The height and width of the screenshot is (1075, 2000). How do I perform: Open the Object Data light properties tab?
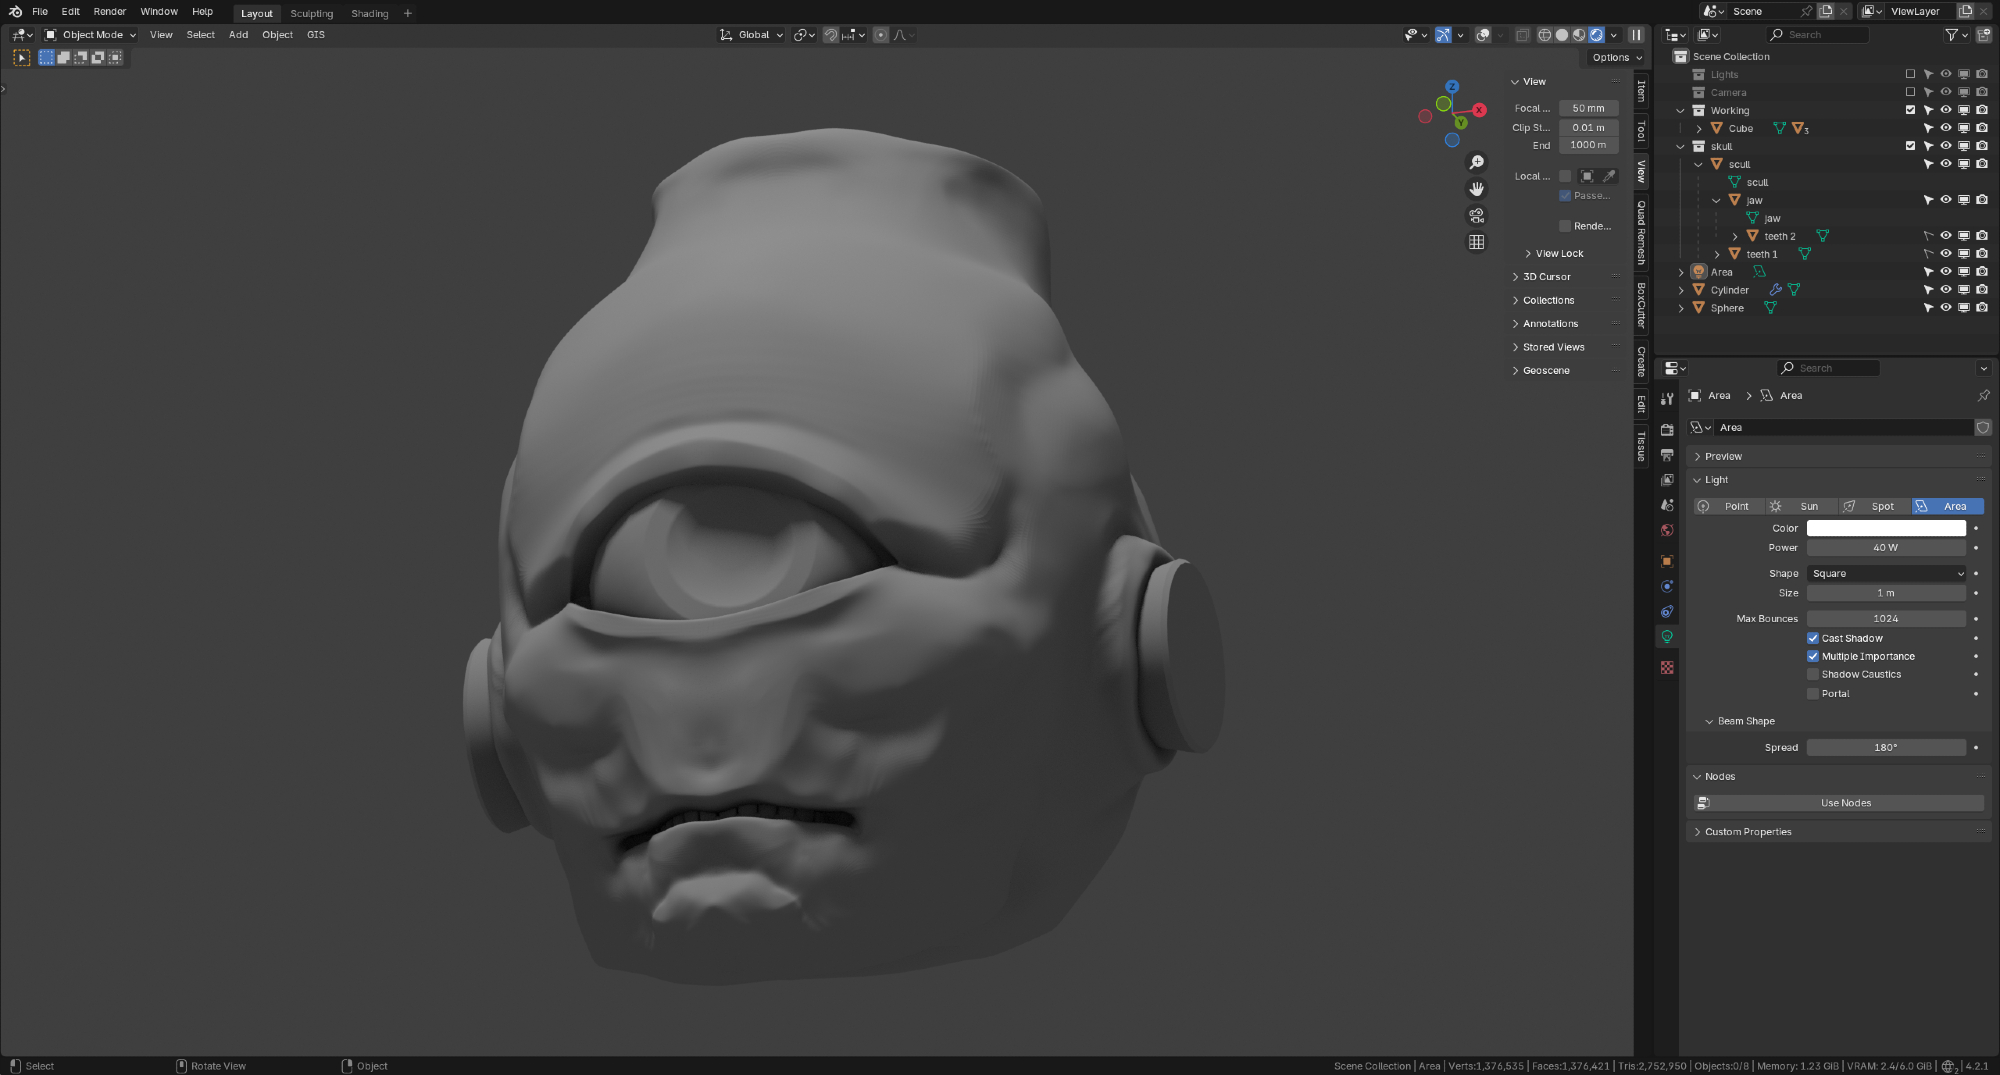tap(1667, 637)
